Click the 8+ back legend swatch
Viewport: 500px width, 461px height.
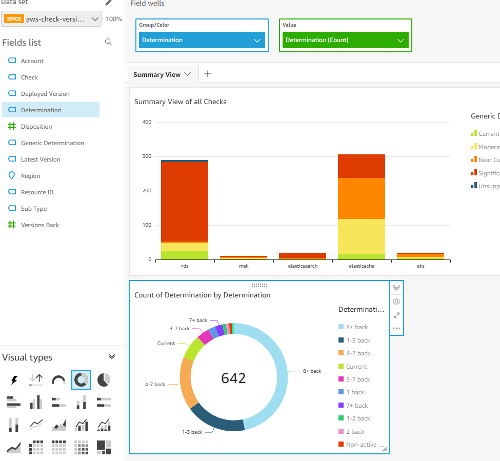(341, 327)
